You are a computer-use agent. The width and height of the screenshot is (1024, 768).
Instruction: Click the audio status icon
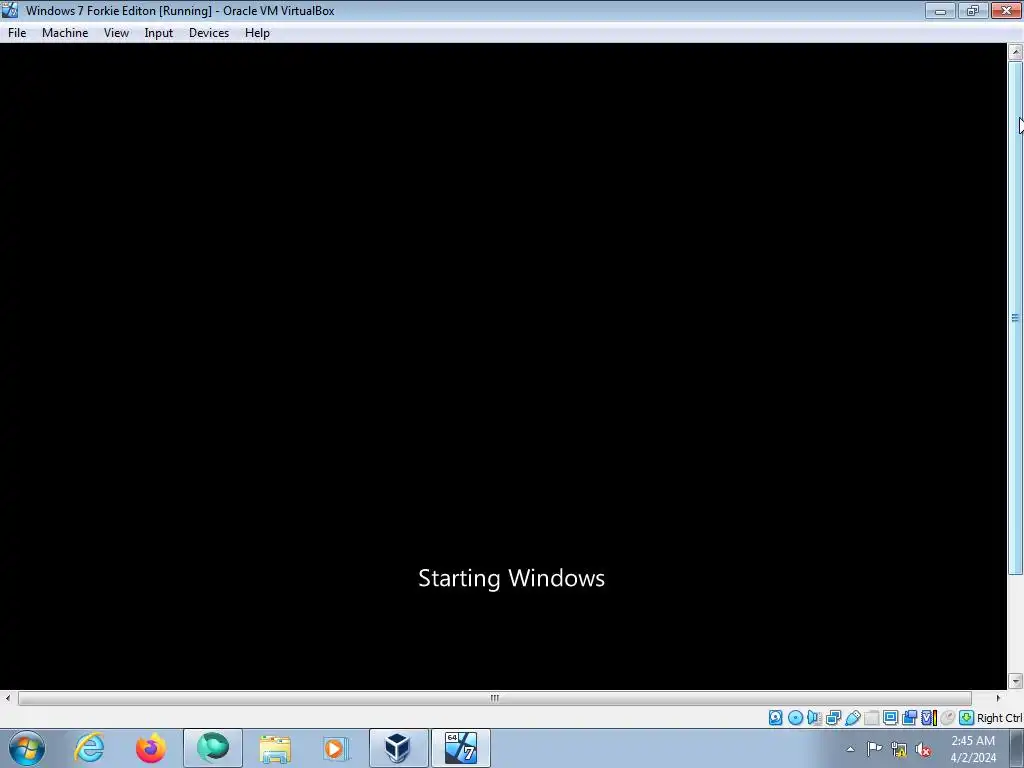[814, 718]
